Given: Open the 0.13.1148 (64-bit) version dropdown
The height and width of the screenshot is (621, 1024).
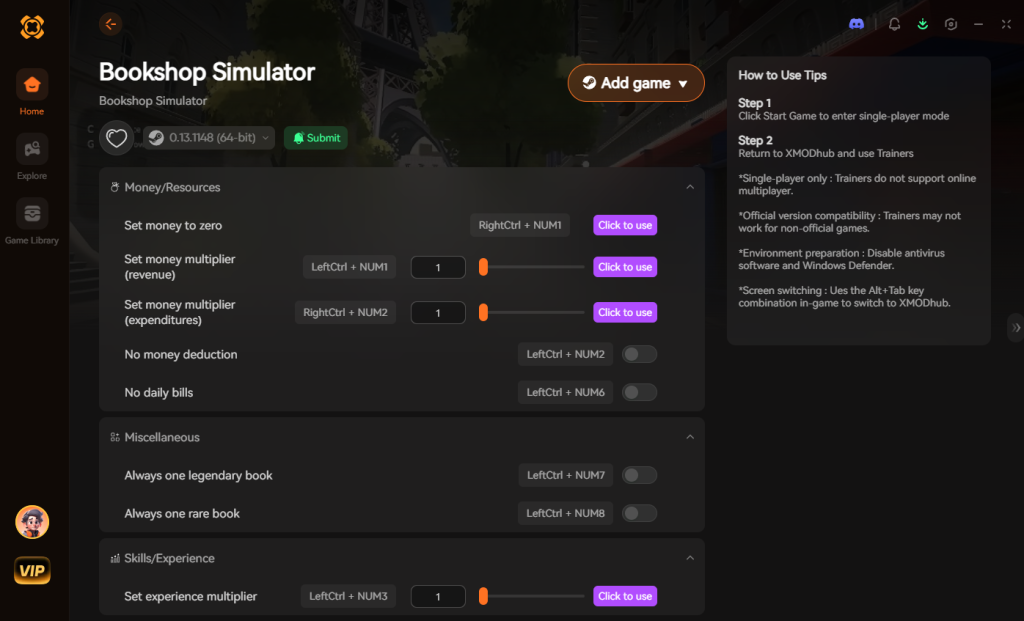Looking at the screenshot, I should pos(209,138).
